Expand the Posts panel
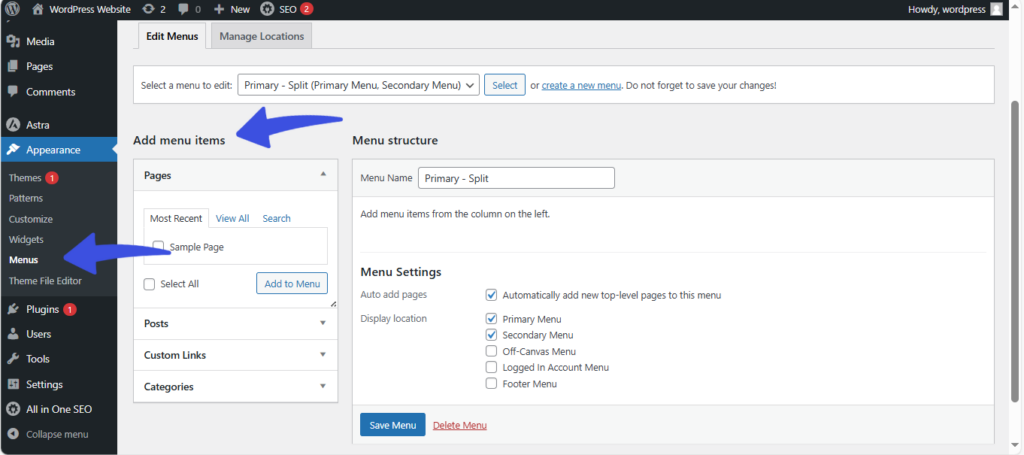Screen dimensions: 1024x455 (236, 324)
